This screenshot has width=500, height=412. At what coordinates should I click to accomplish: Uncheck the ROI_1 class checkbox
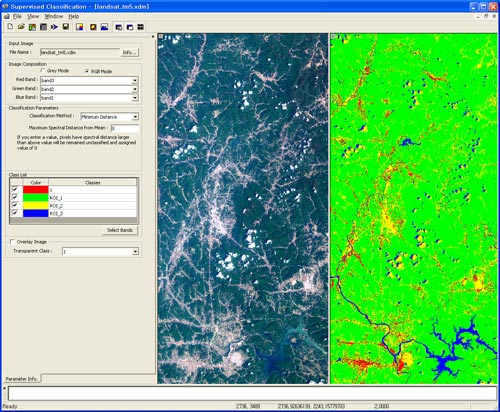15,197
